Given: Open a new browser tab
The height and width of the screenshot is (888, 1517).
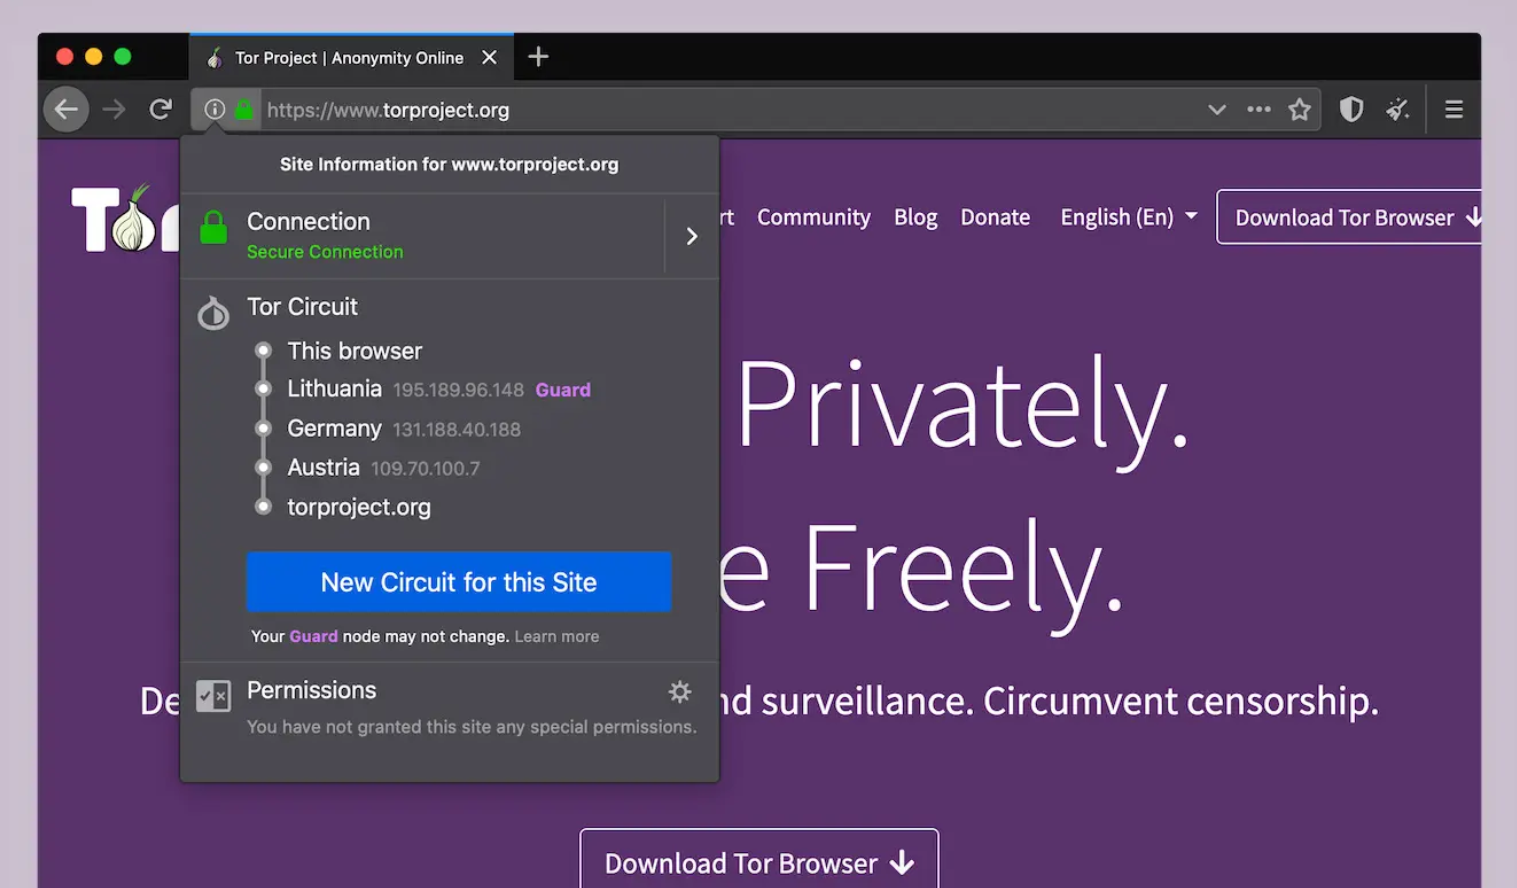Looking at the screenshot, I should pyautogui.click(x=538, y=57).
